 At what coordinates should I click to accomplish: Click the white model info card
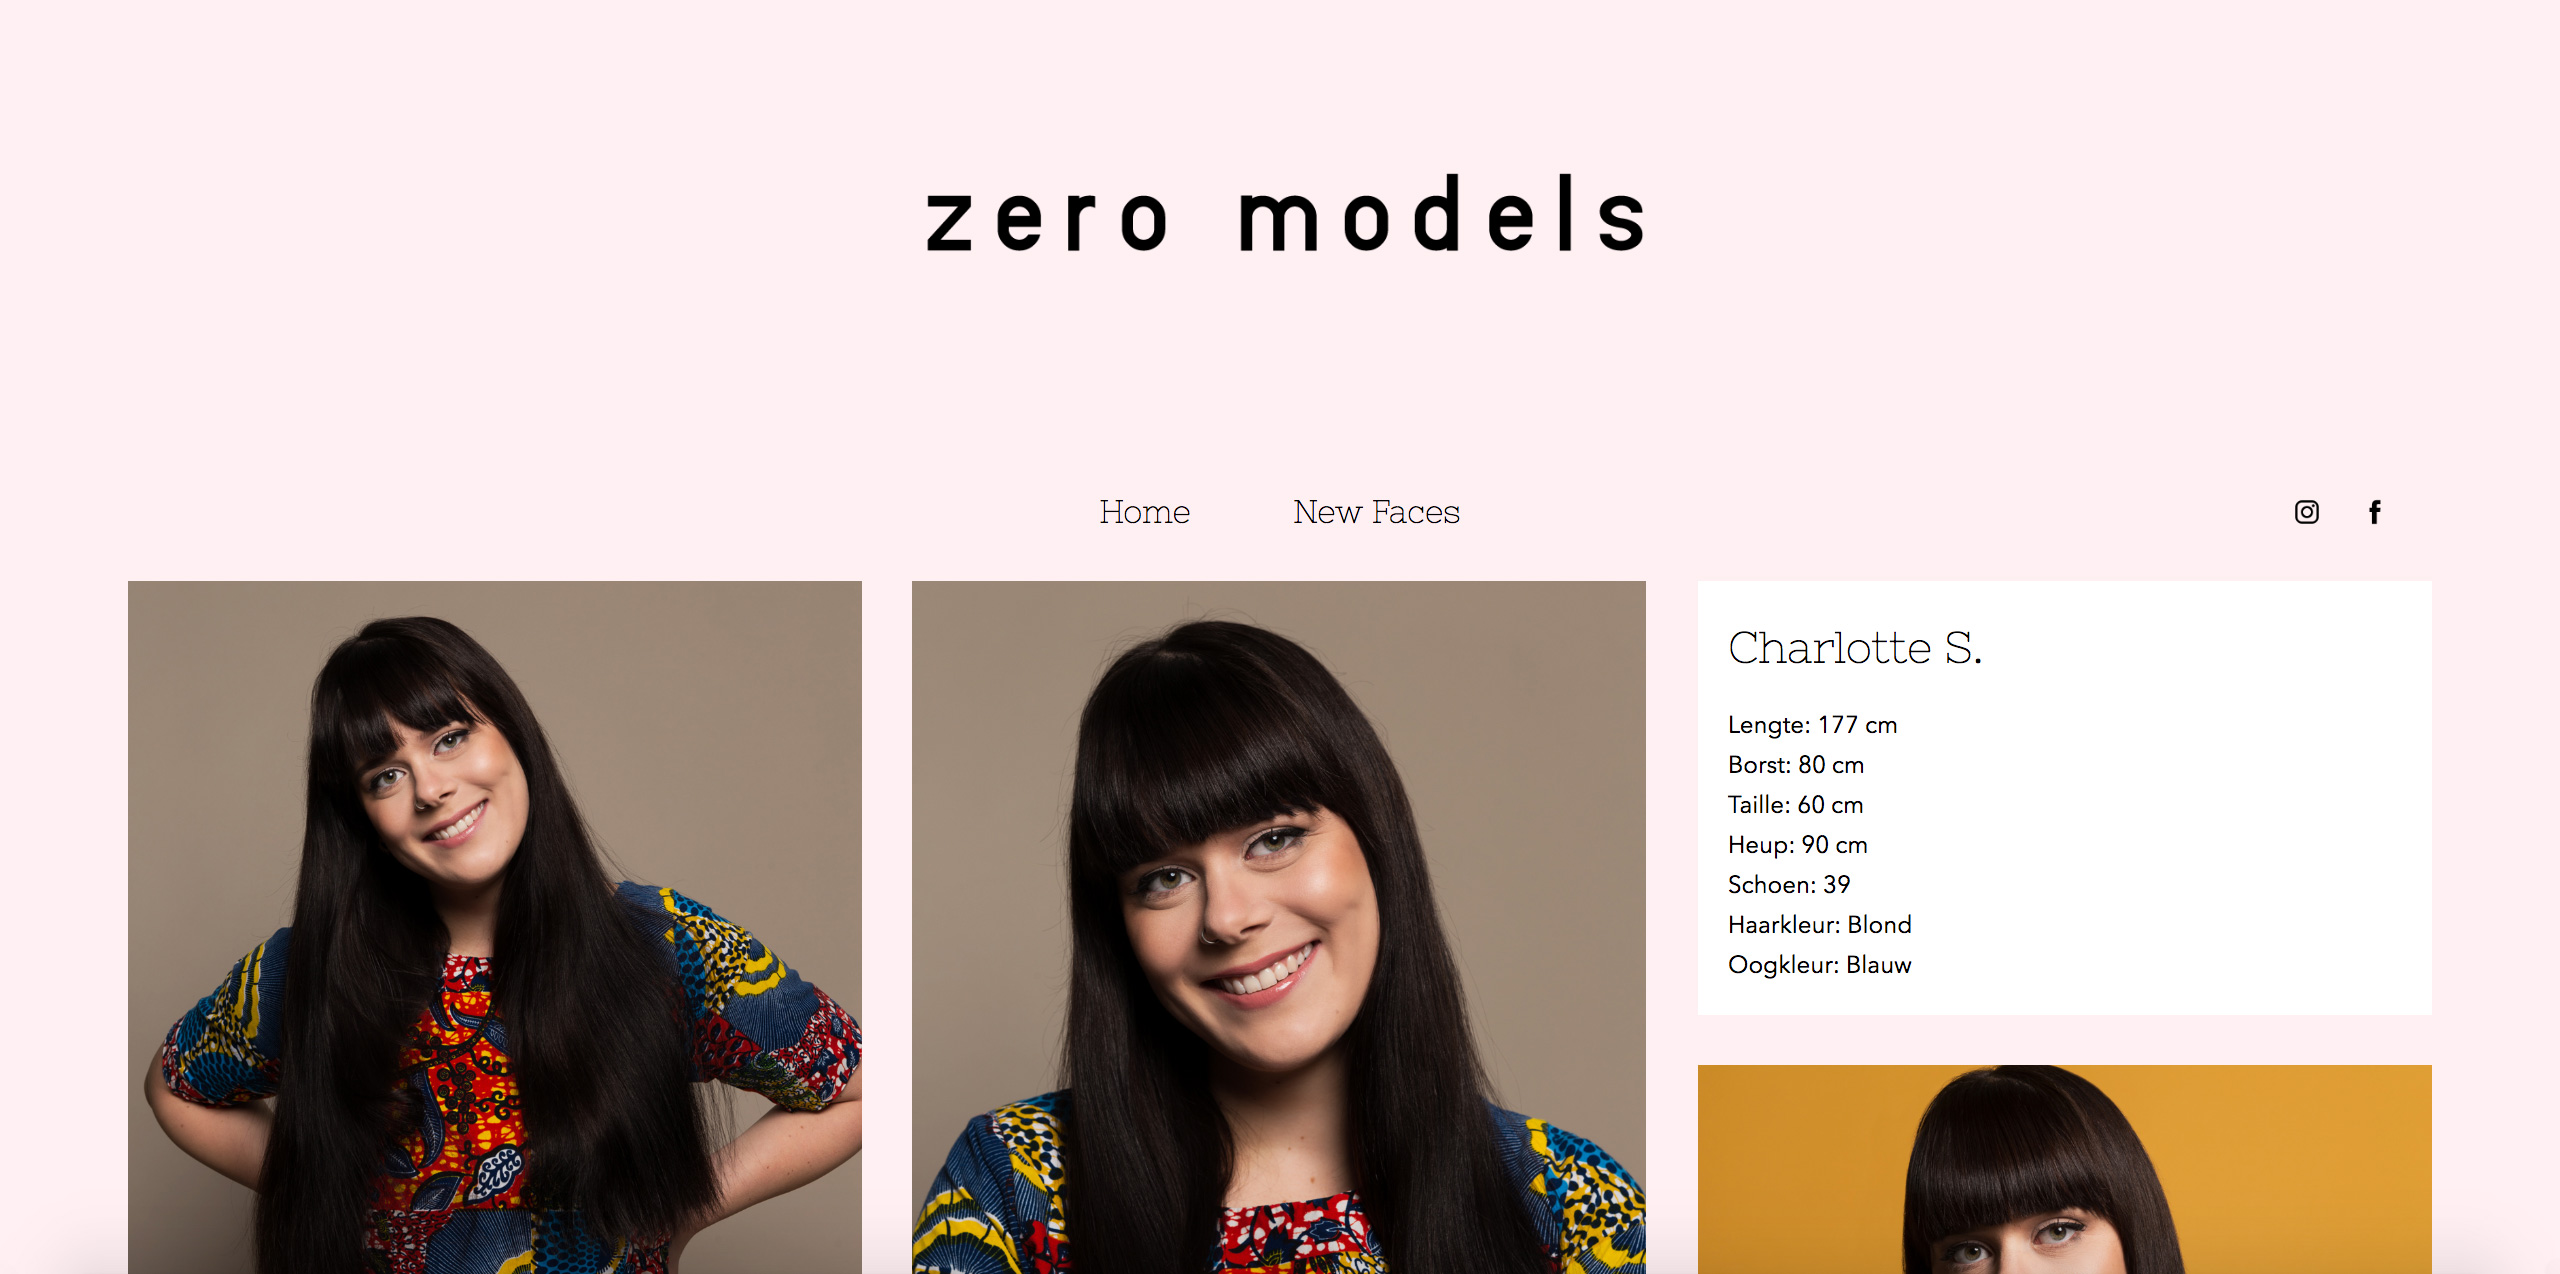click(x=2065, y=798)
